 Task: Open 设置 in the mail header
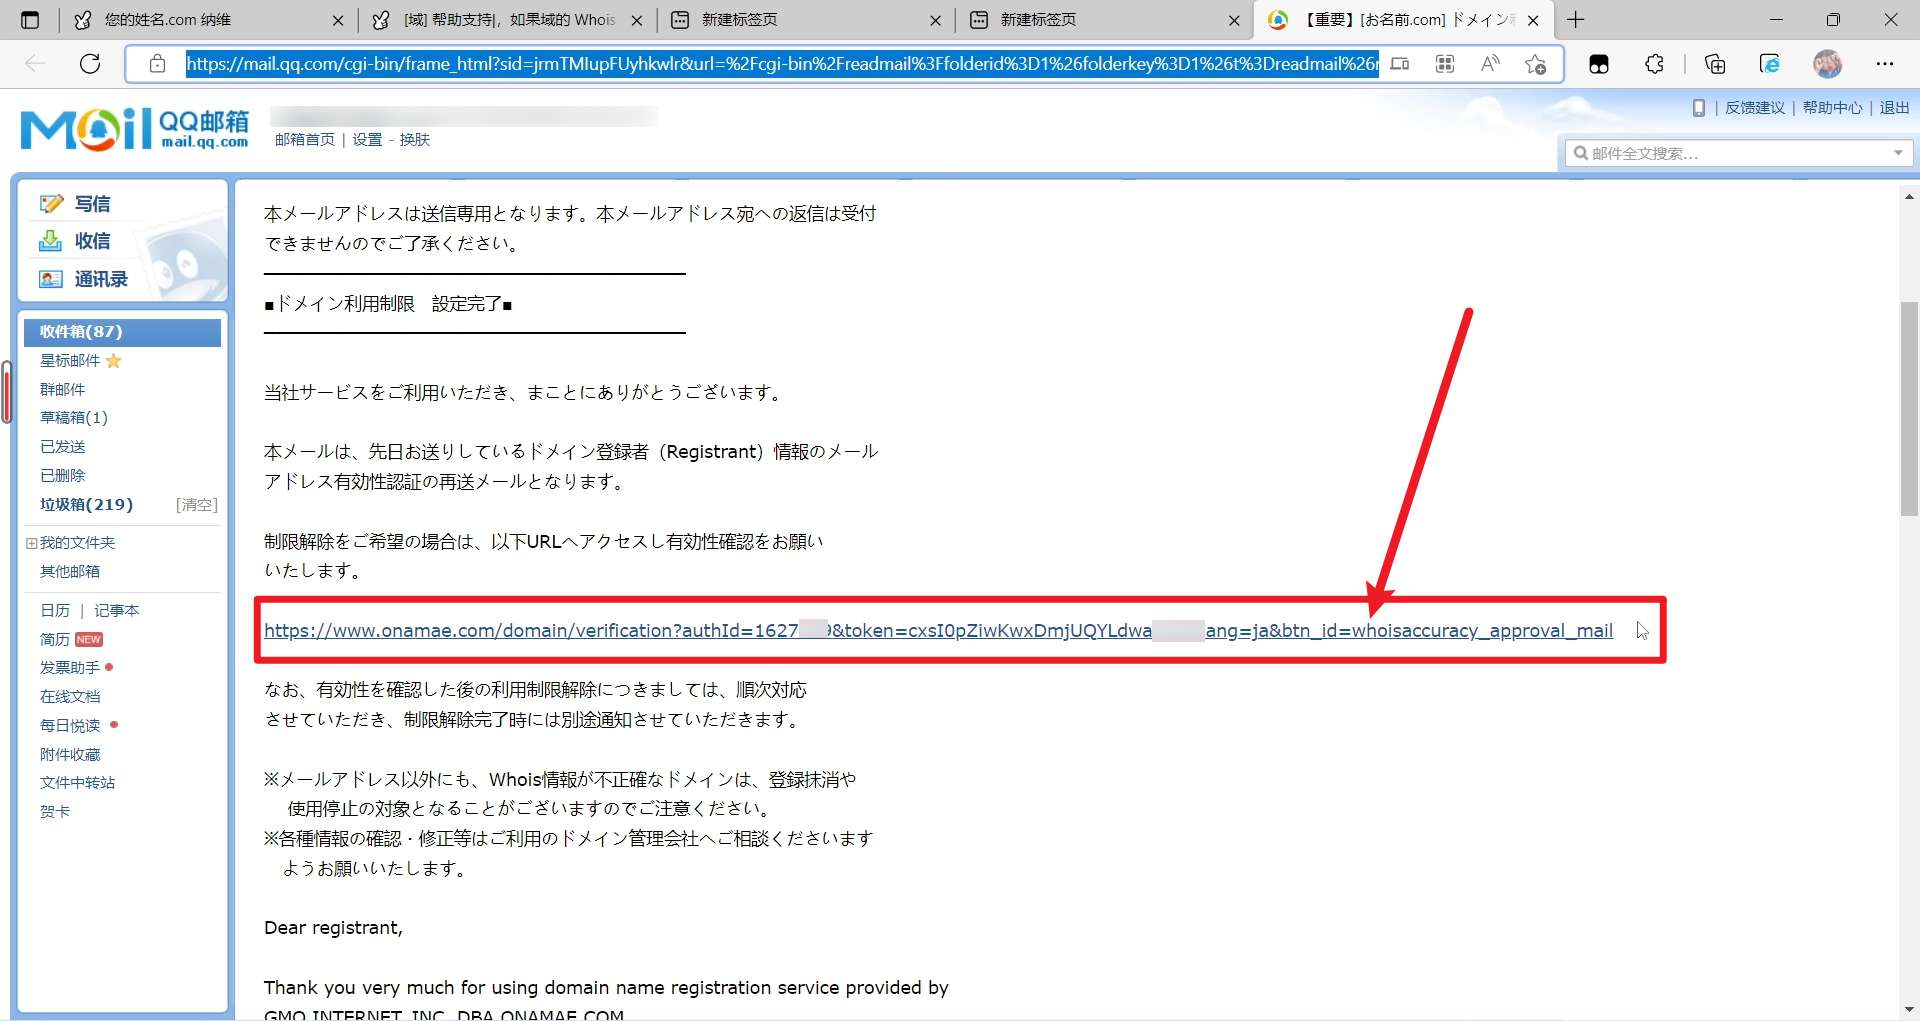point(367,139)
